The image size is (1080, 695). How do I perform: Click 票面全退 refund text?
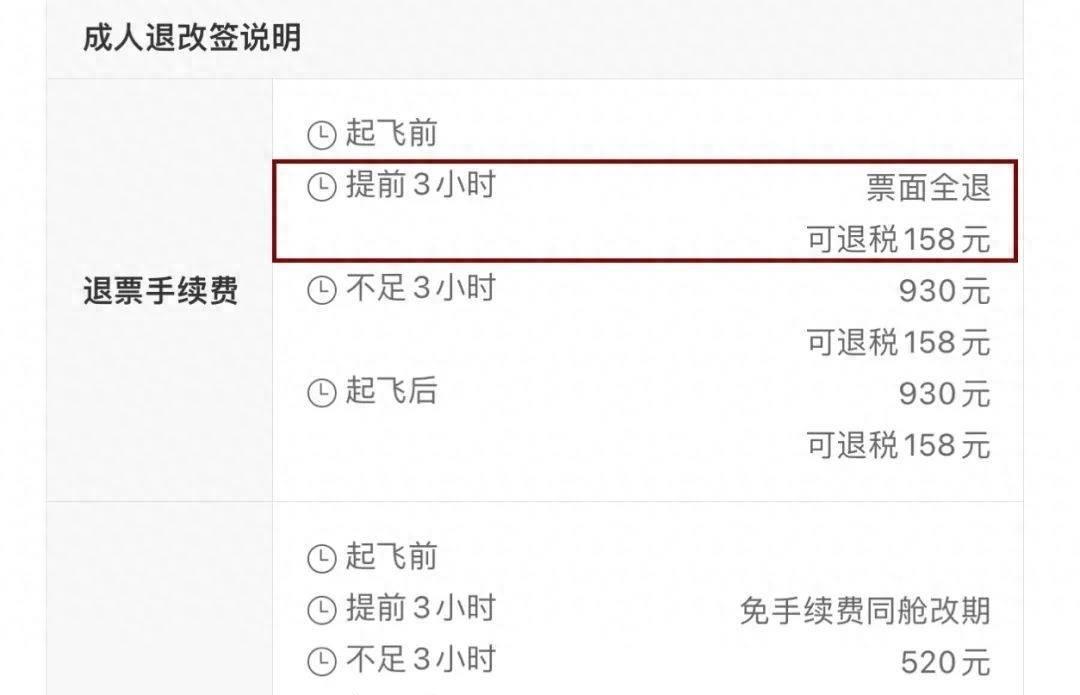click(928, 187)
